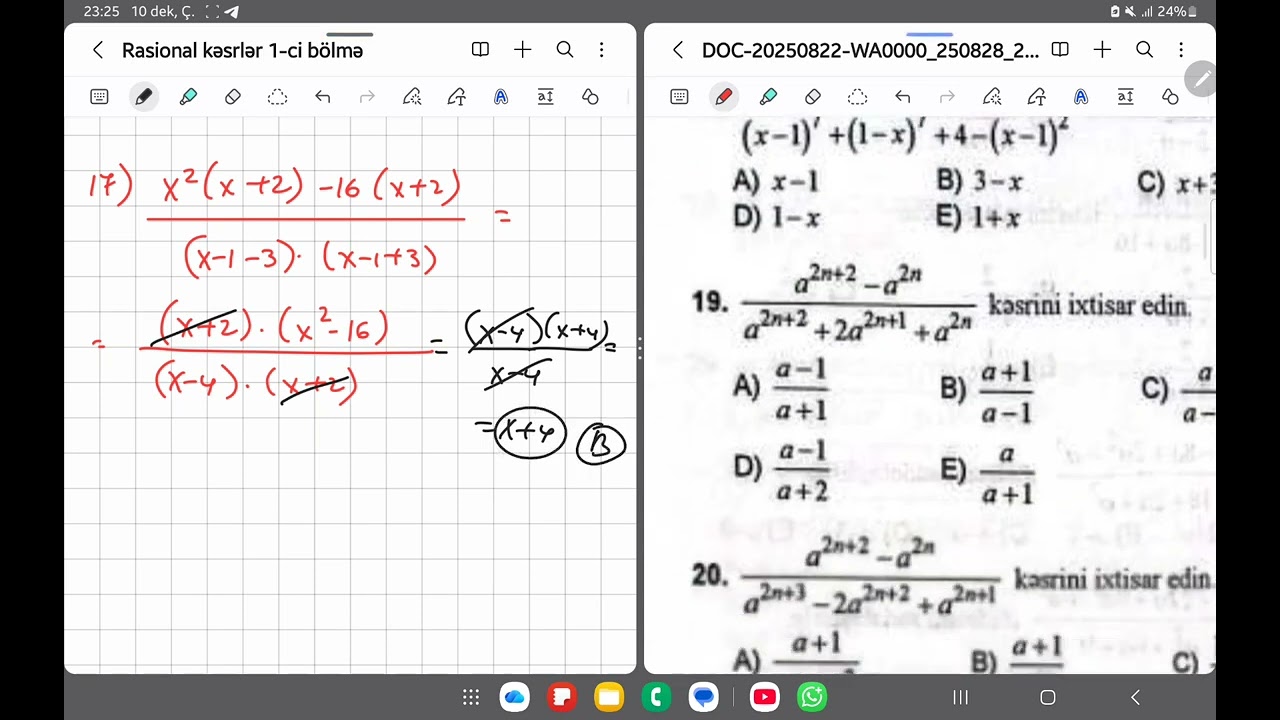Open more options in left note
Screen dimensions: 1280x720
[x=601, y=50]
